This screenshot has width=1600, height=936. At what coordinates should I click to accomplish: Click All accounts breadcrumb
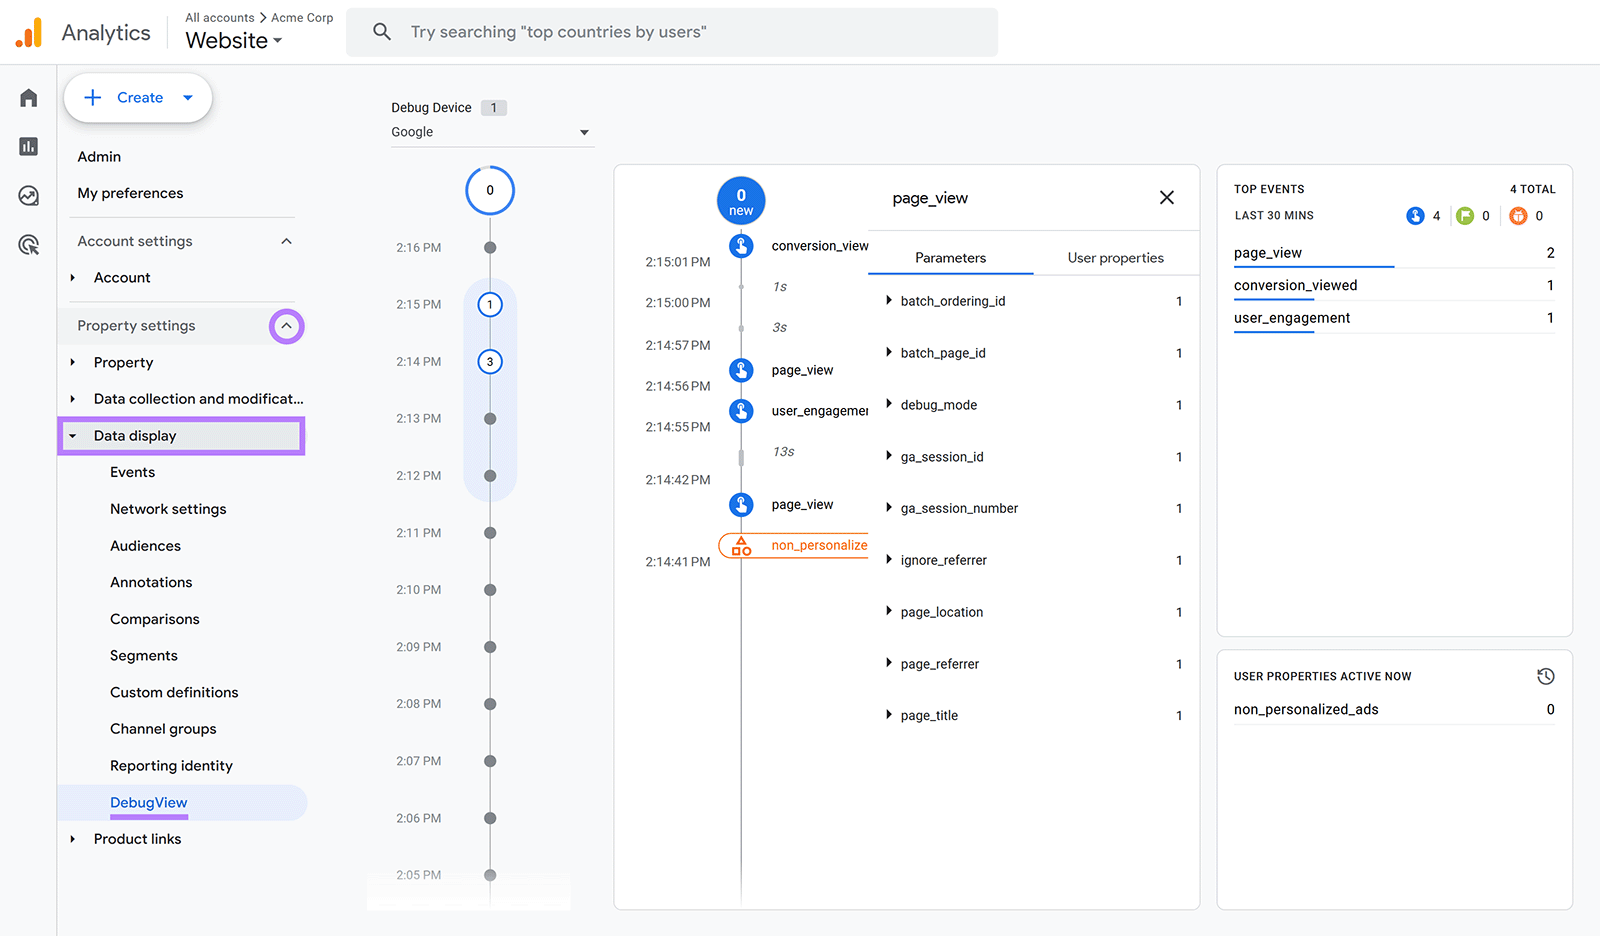[x=220, y=18]
